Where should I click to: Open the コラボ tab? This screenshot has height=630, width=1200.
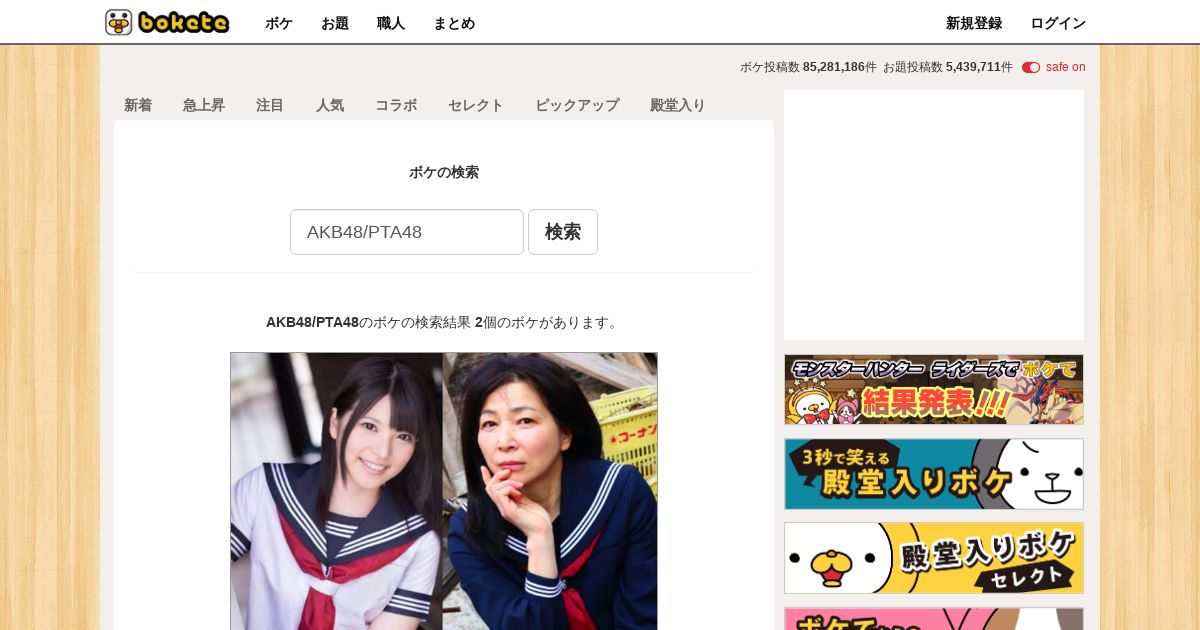396,105
